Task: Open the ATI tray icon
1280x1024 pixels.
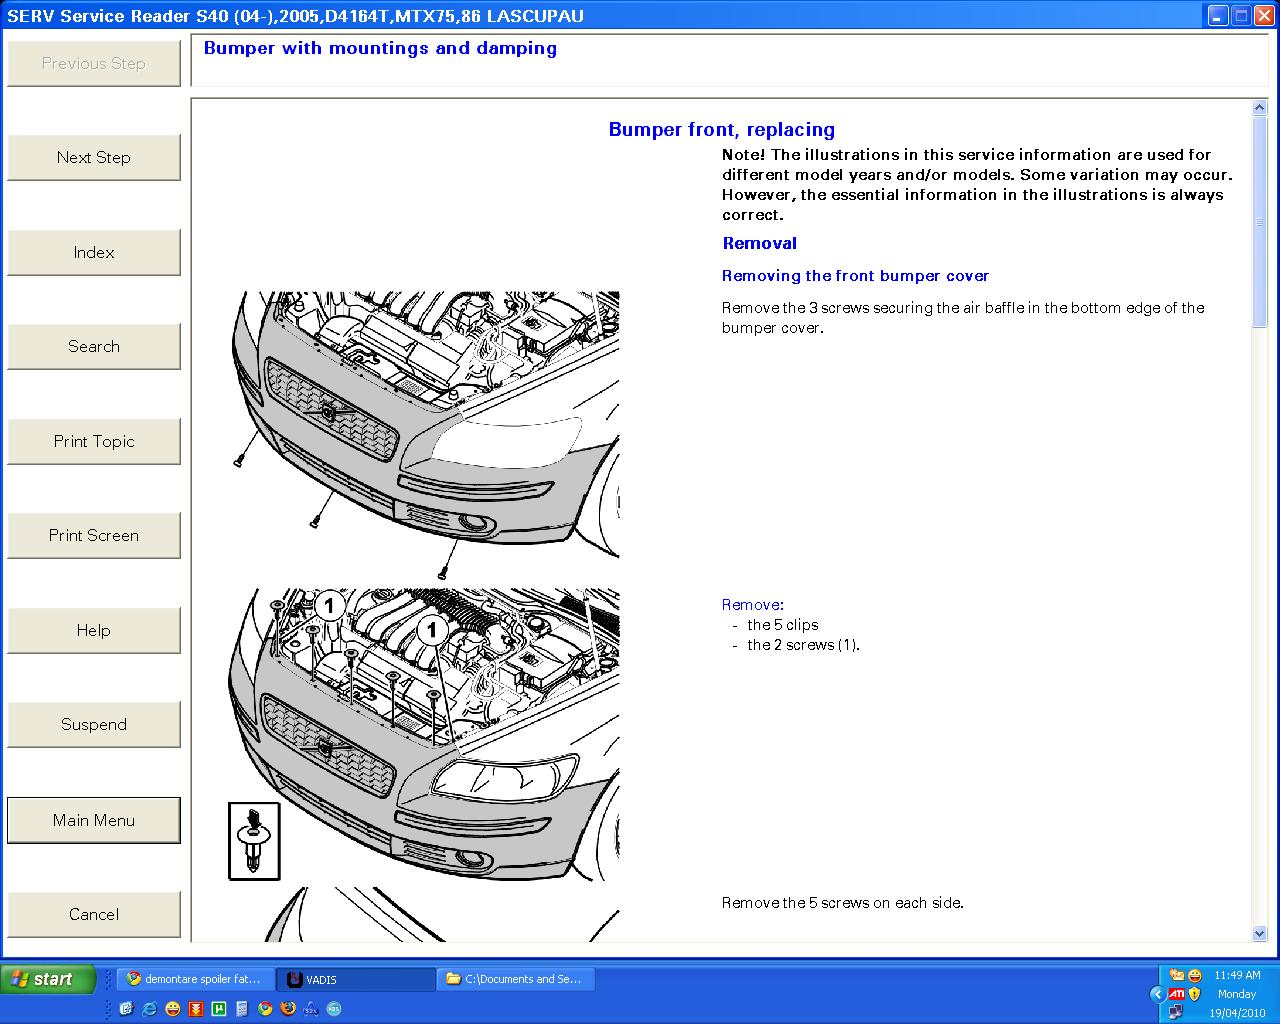Action: tap(1177, 994)
